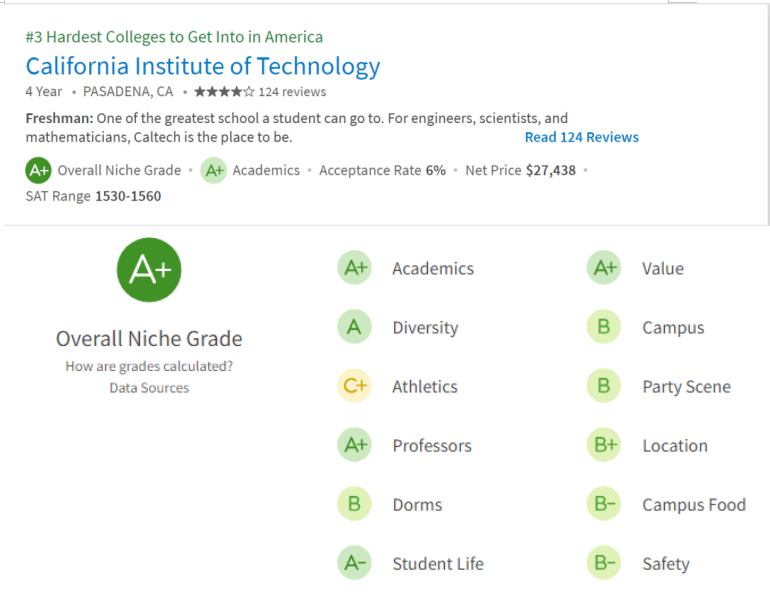Click the C+ grade badge for Athletics

tap(354, 386)
